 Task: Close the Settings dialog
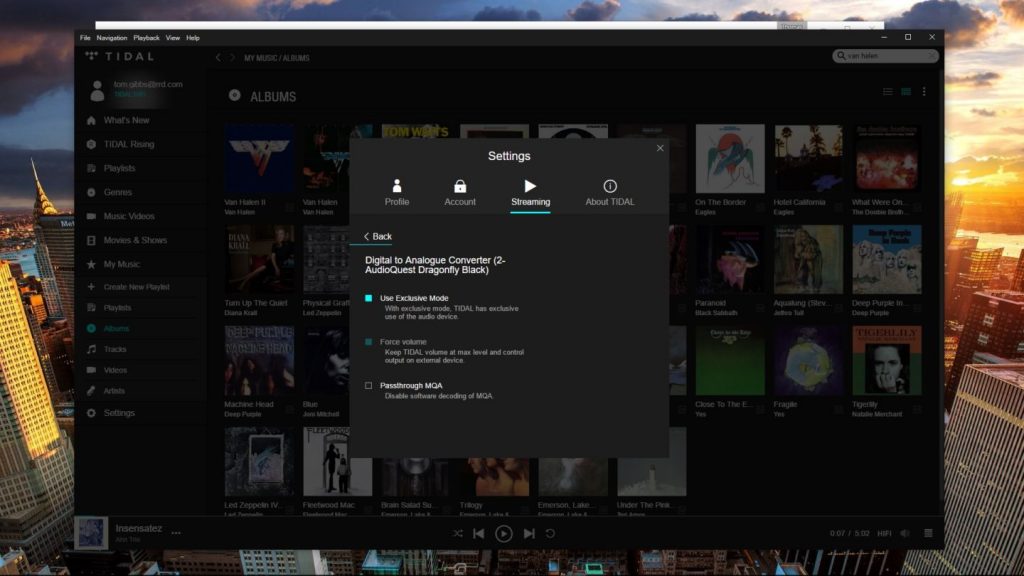coord(660,148)
